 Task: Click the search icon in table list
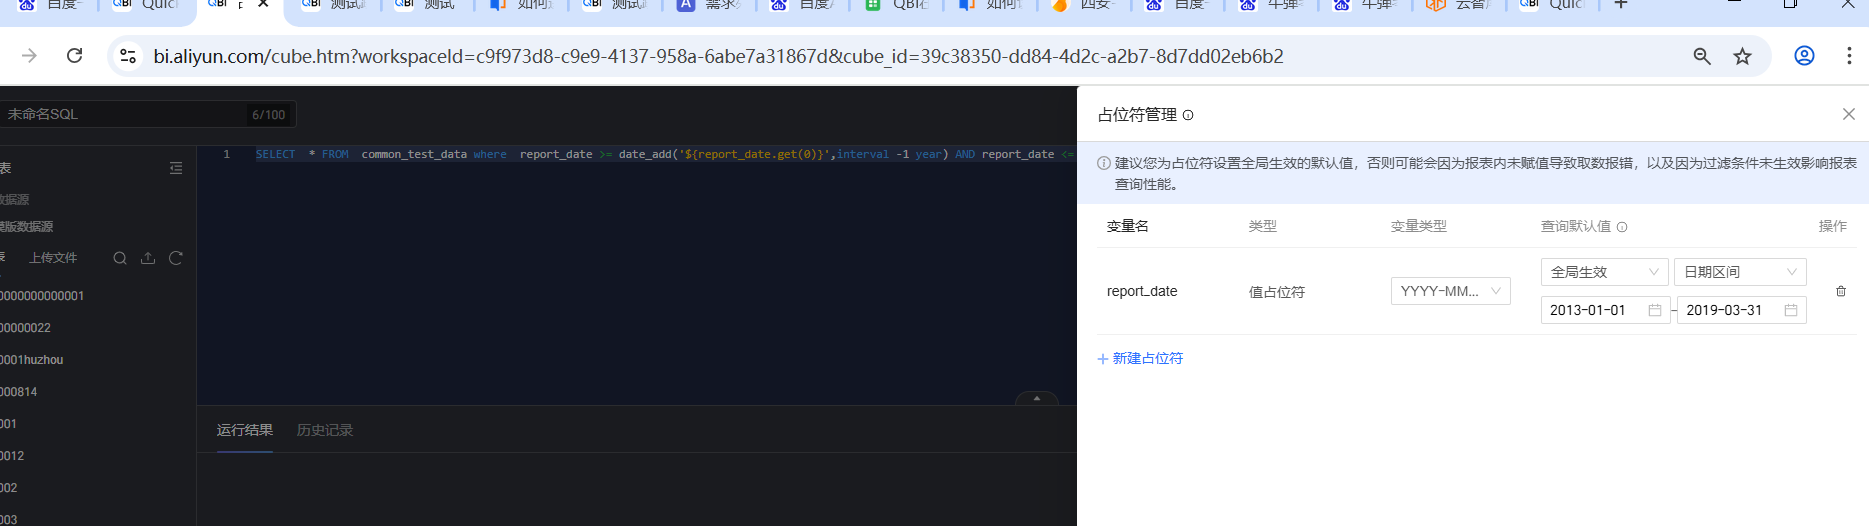pyautogui.click(x=120, y=258)
